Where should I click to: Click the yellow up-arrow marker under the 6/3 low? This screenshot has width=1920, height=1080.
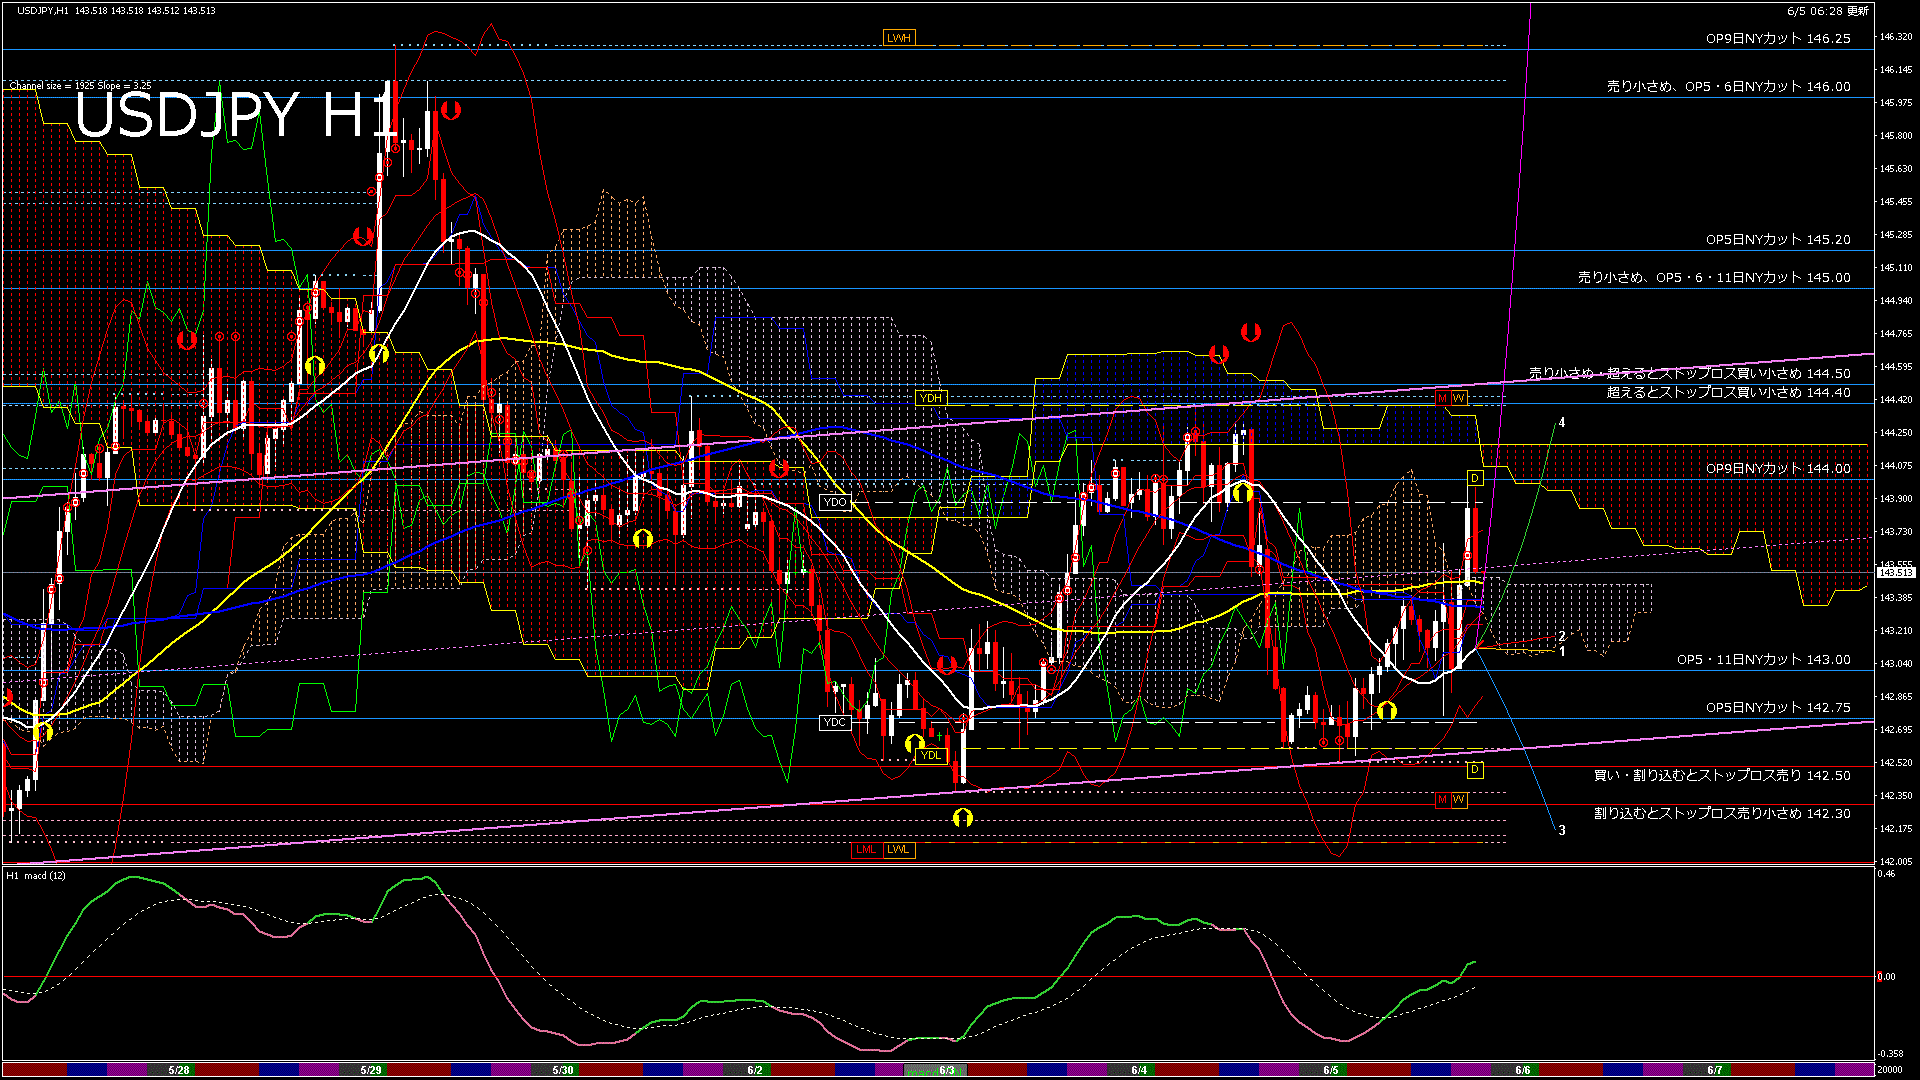pyautogui.click(x=962, y=818)
